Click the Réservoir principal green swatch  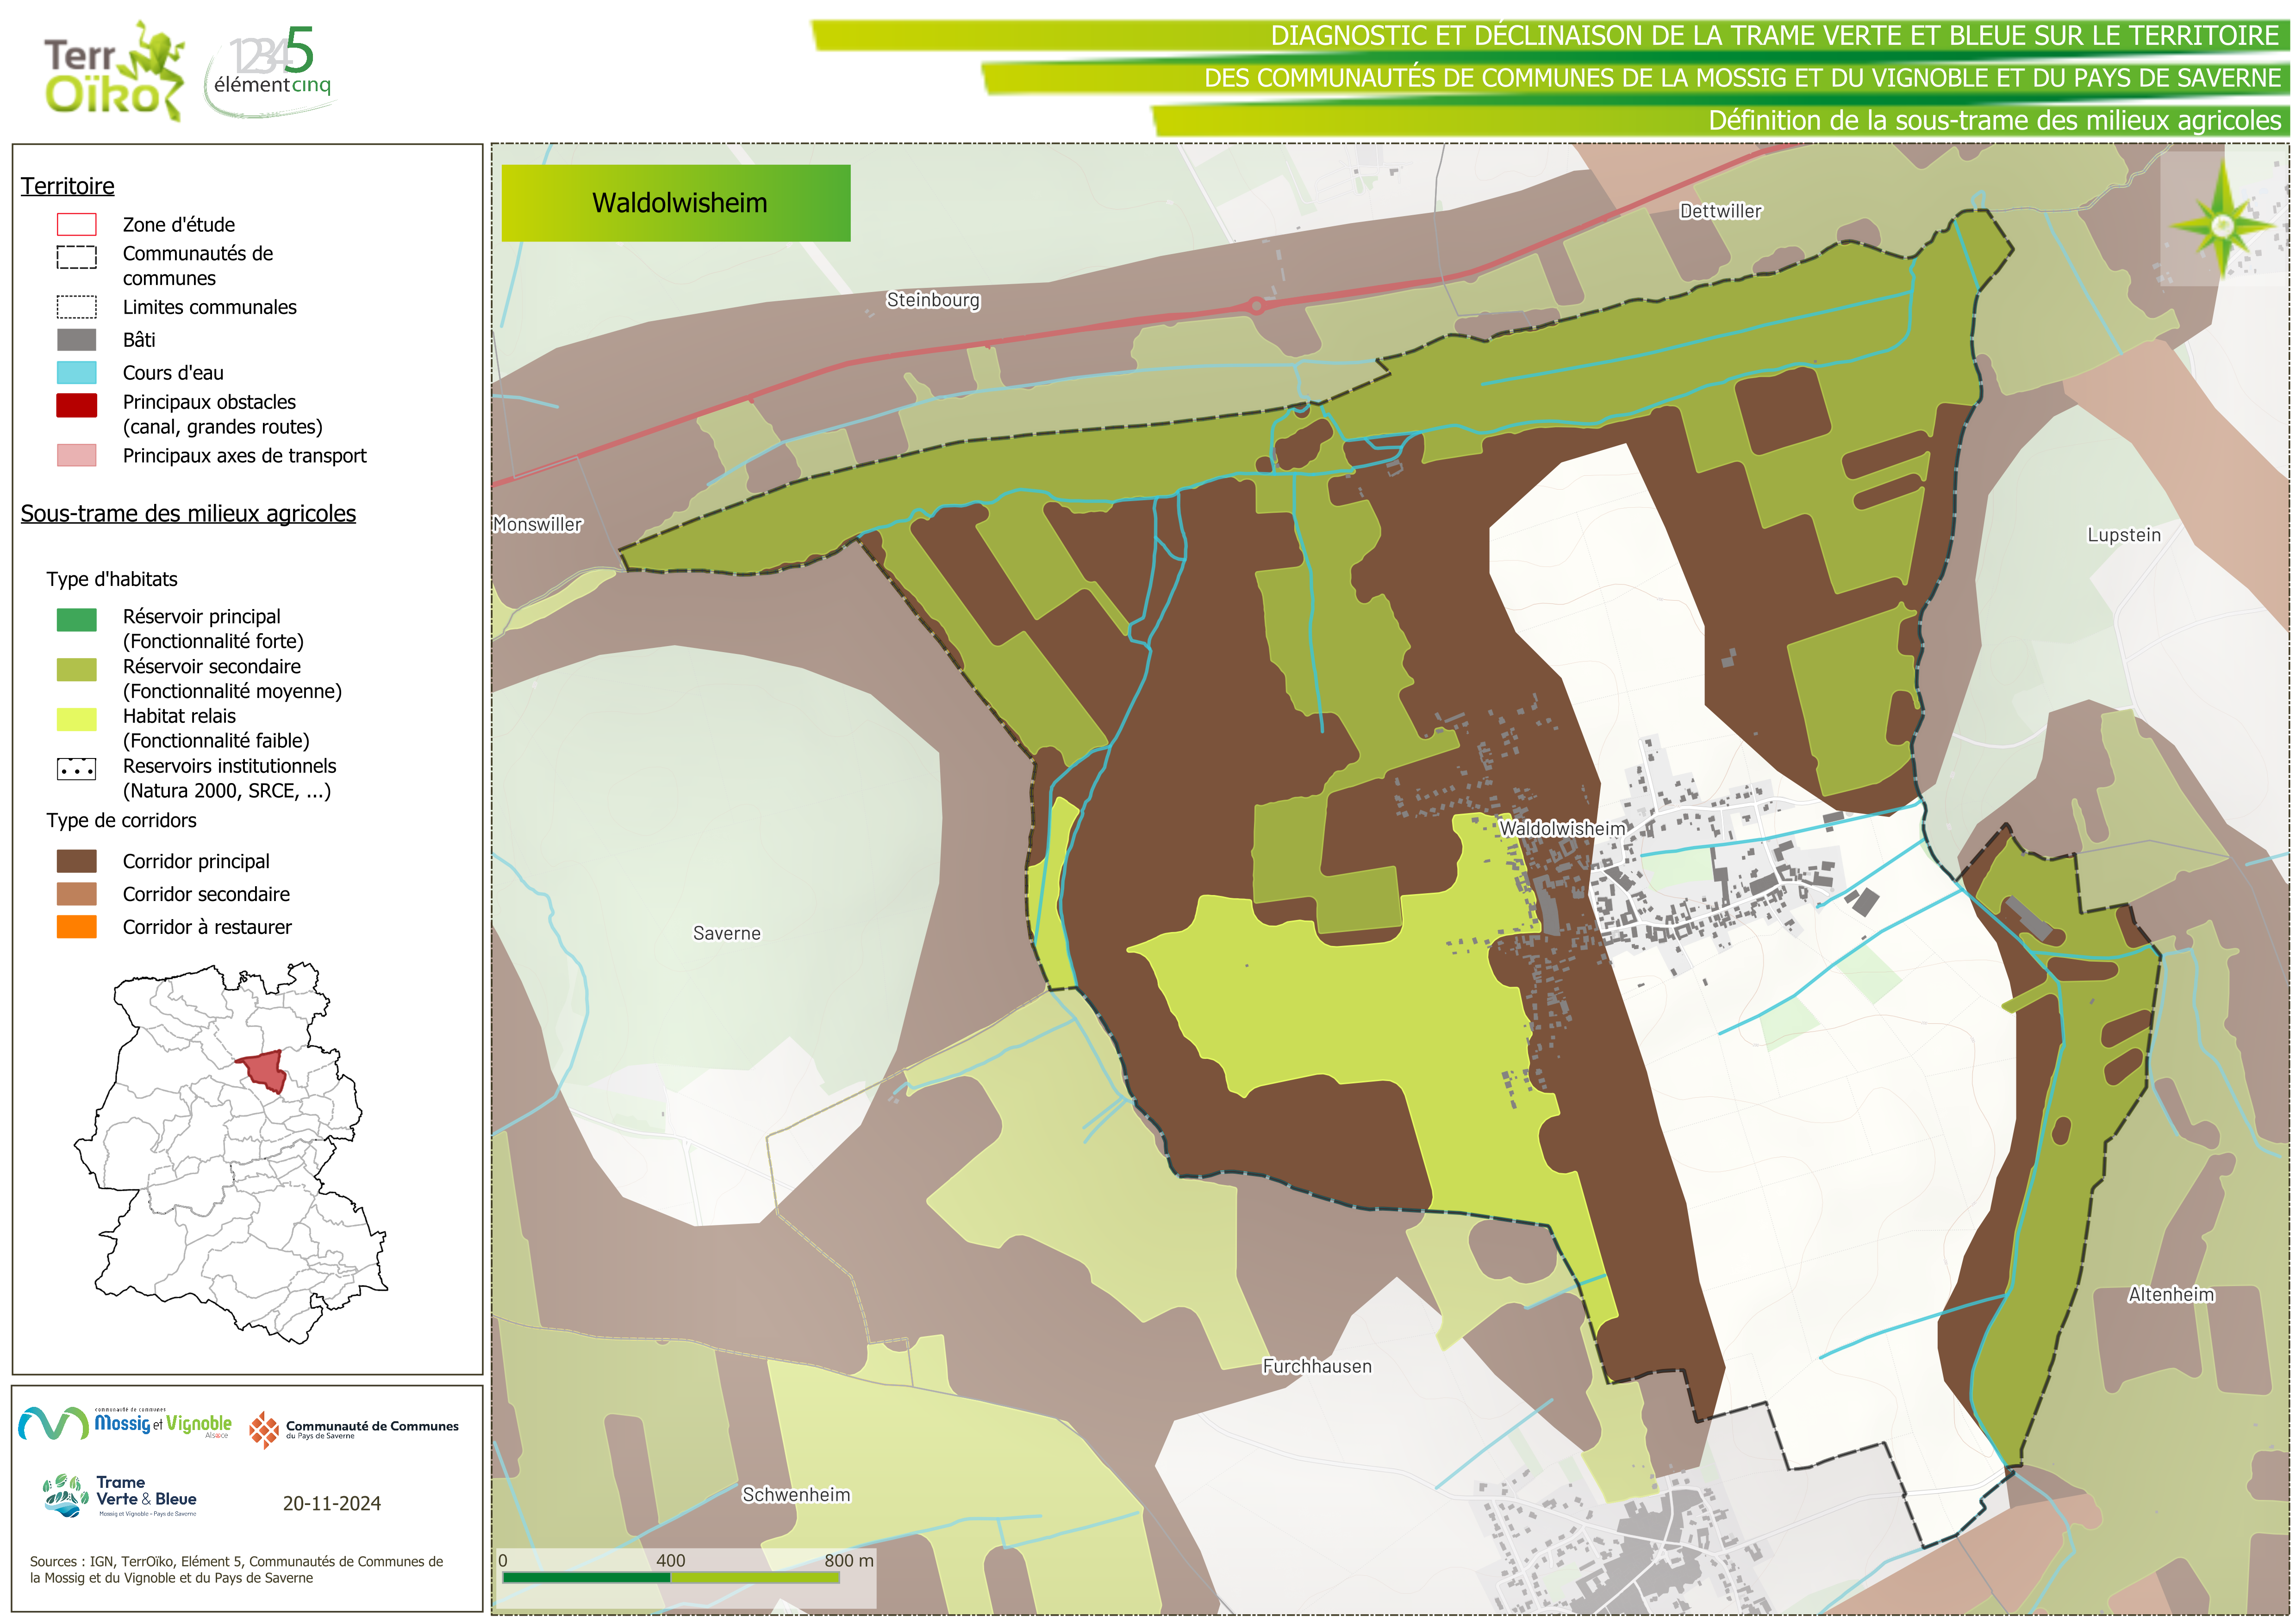click(x=77, y=620)
